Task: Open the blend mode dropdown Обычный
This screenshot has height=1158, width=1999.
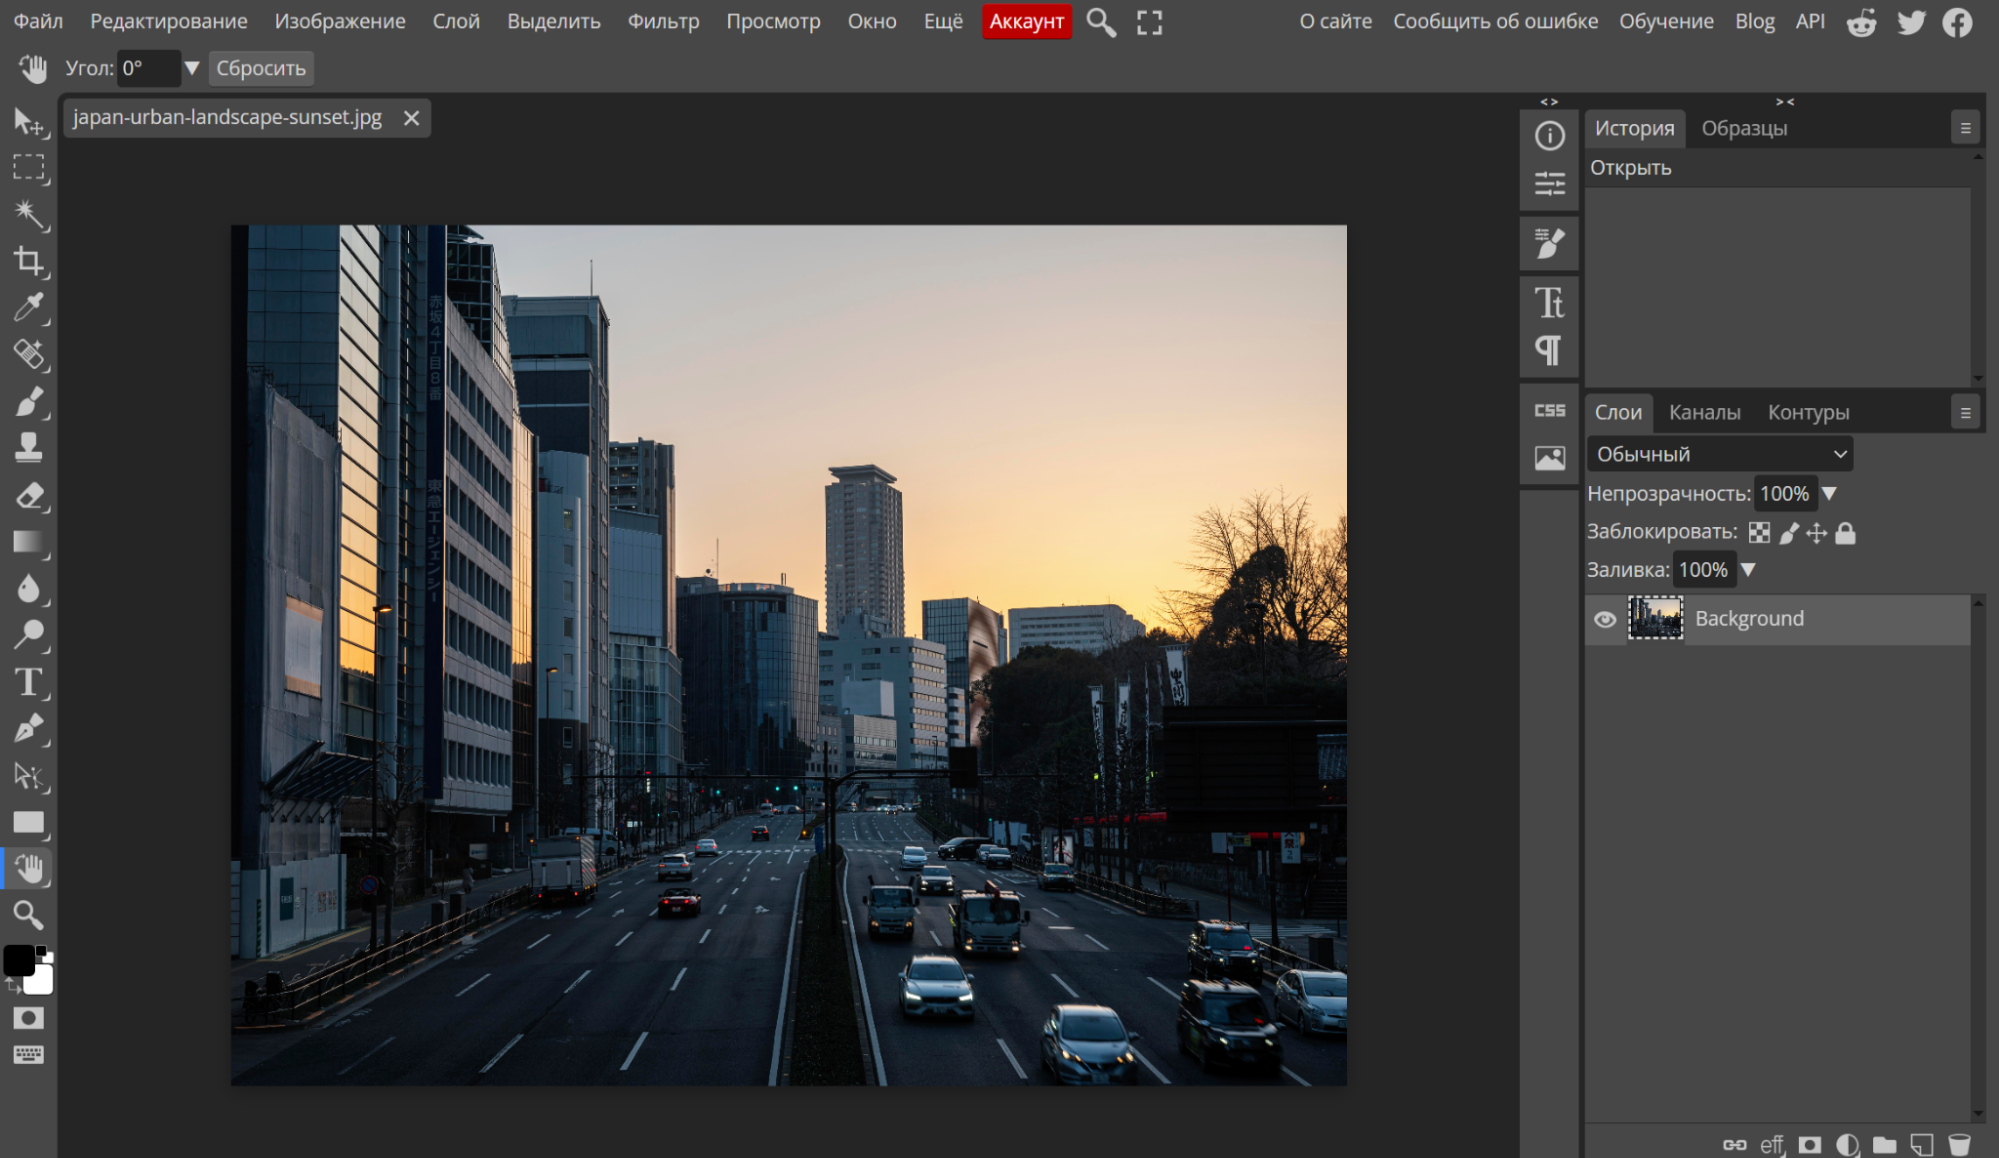Action: [1719, 454]
